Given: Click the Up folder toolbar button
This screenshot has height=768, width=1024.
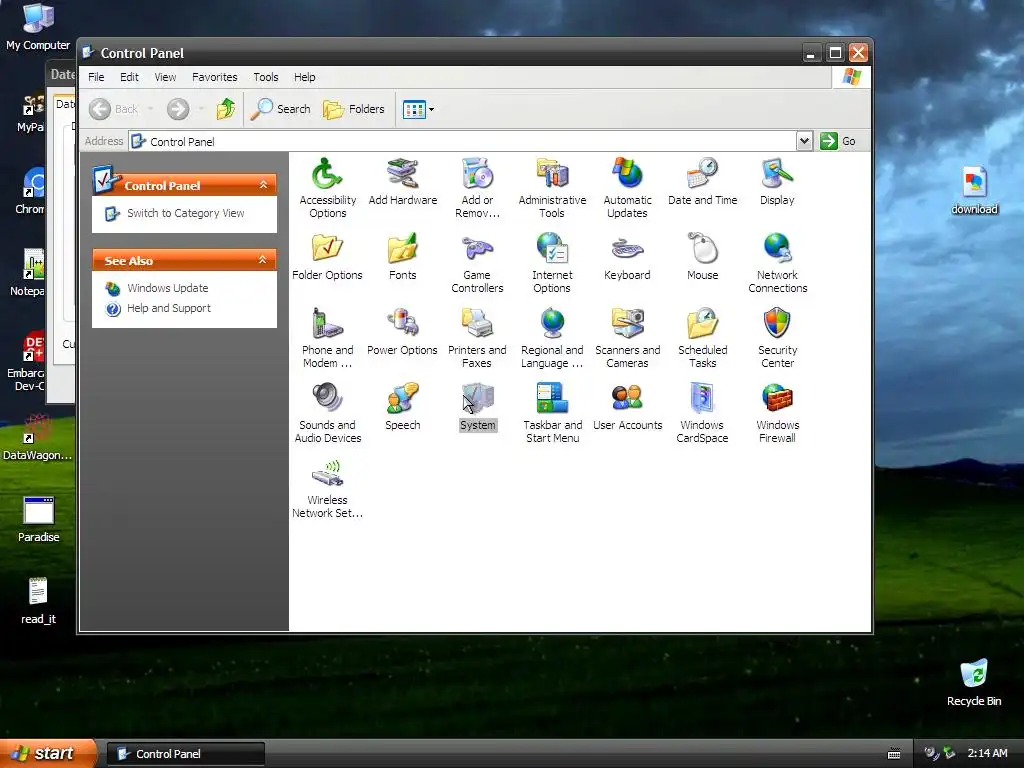Looking at the screenshot, I should (x=226, y=109).
